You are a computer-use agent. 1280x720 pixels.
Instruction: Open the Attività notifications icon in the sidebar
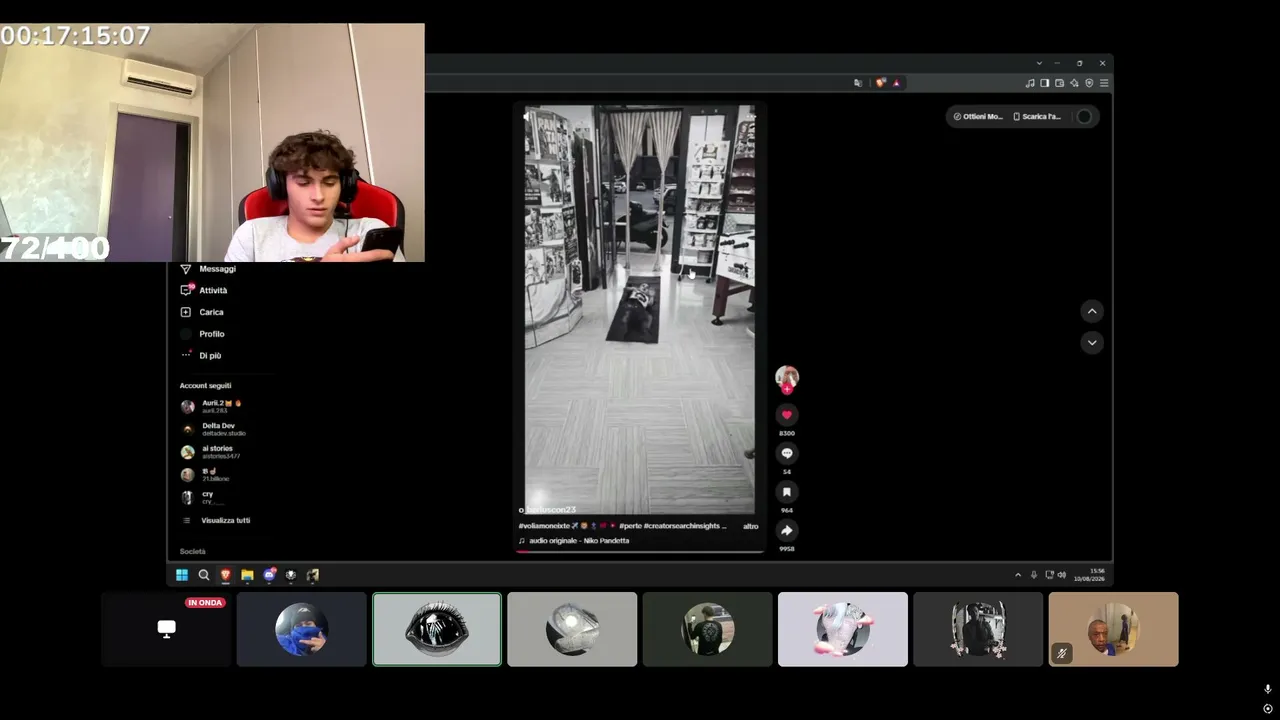[x=185, y=290]
